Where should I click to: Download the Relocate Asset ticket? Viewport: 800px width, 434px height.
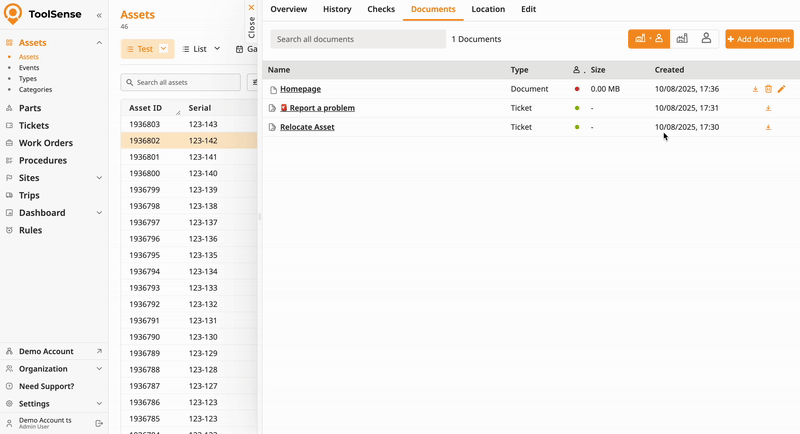tap(768, 127)
